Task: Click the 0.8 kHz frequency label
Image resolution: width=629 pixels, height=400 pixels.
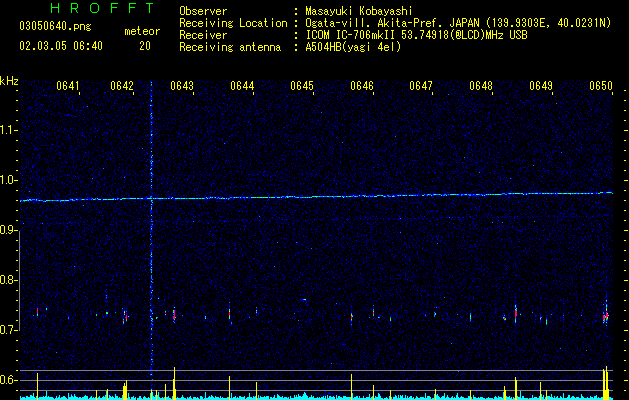Action: coord(9,280)
